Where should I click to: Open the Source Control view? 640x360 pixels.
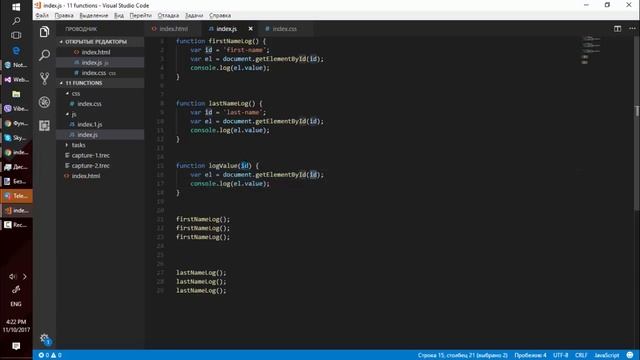click(x=44, y=78)
